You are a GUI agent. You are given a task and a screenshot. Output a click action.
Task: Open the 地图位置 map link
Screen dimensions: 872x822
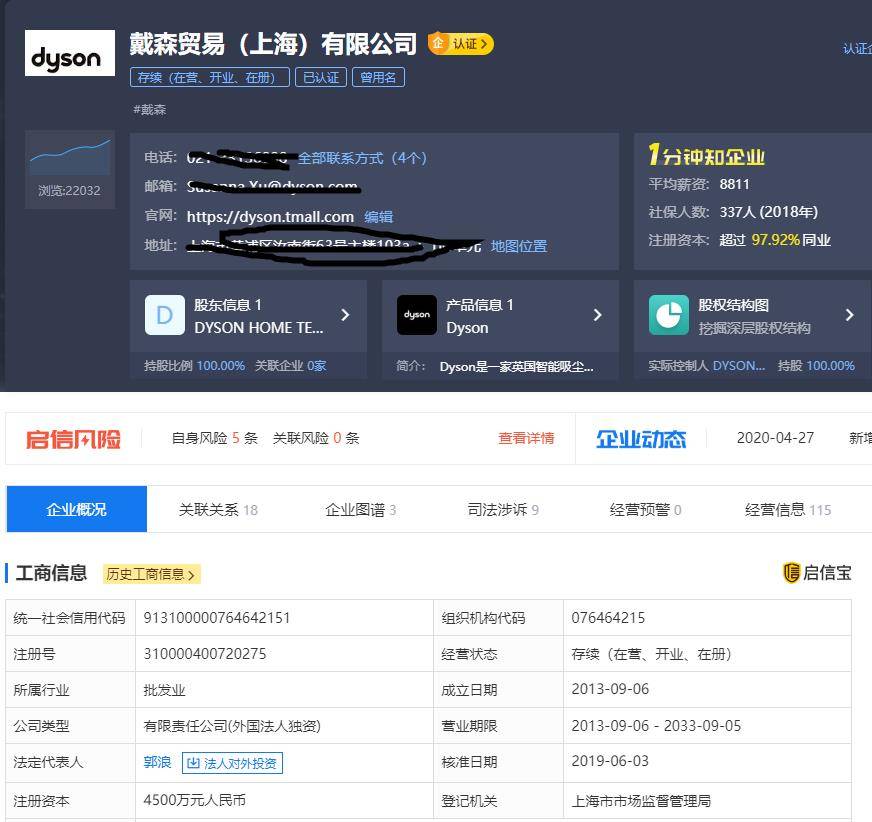pyautogui.click(x=519, y=246)
